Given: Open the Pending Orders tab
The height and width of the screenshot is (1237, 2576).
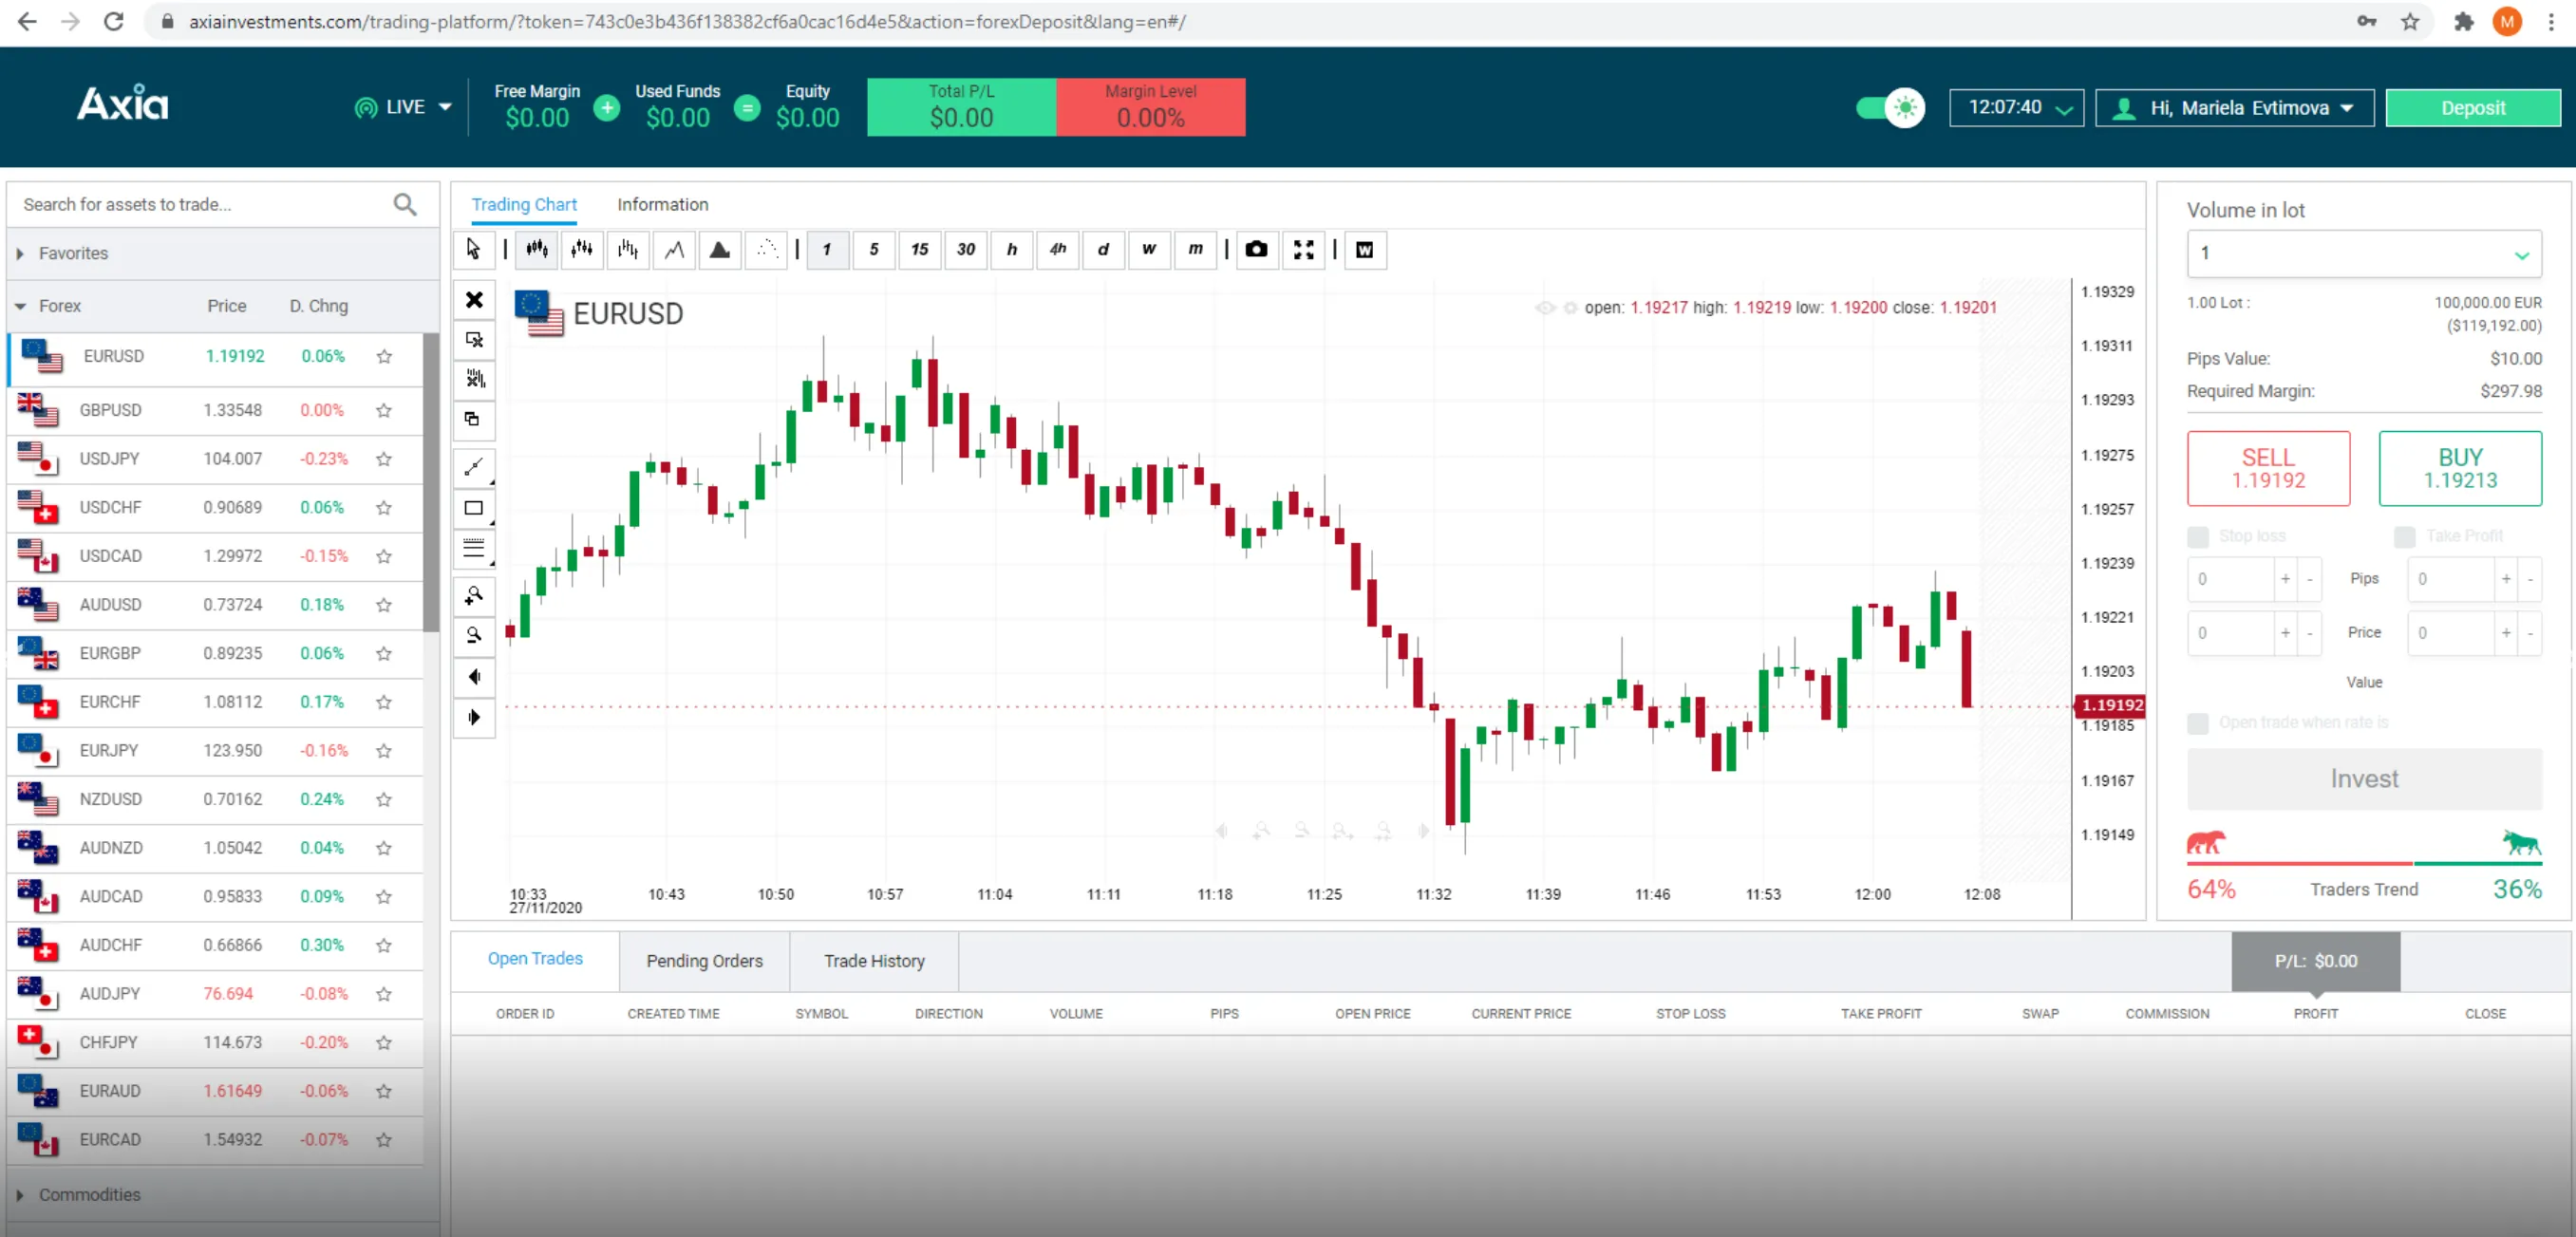Looking at the screenshot, I should pos(704,961).
